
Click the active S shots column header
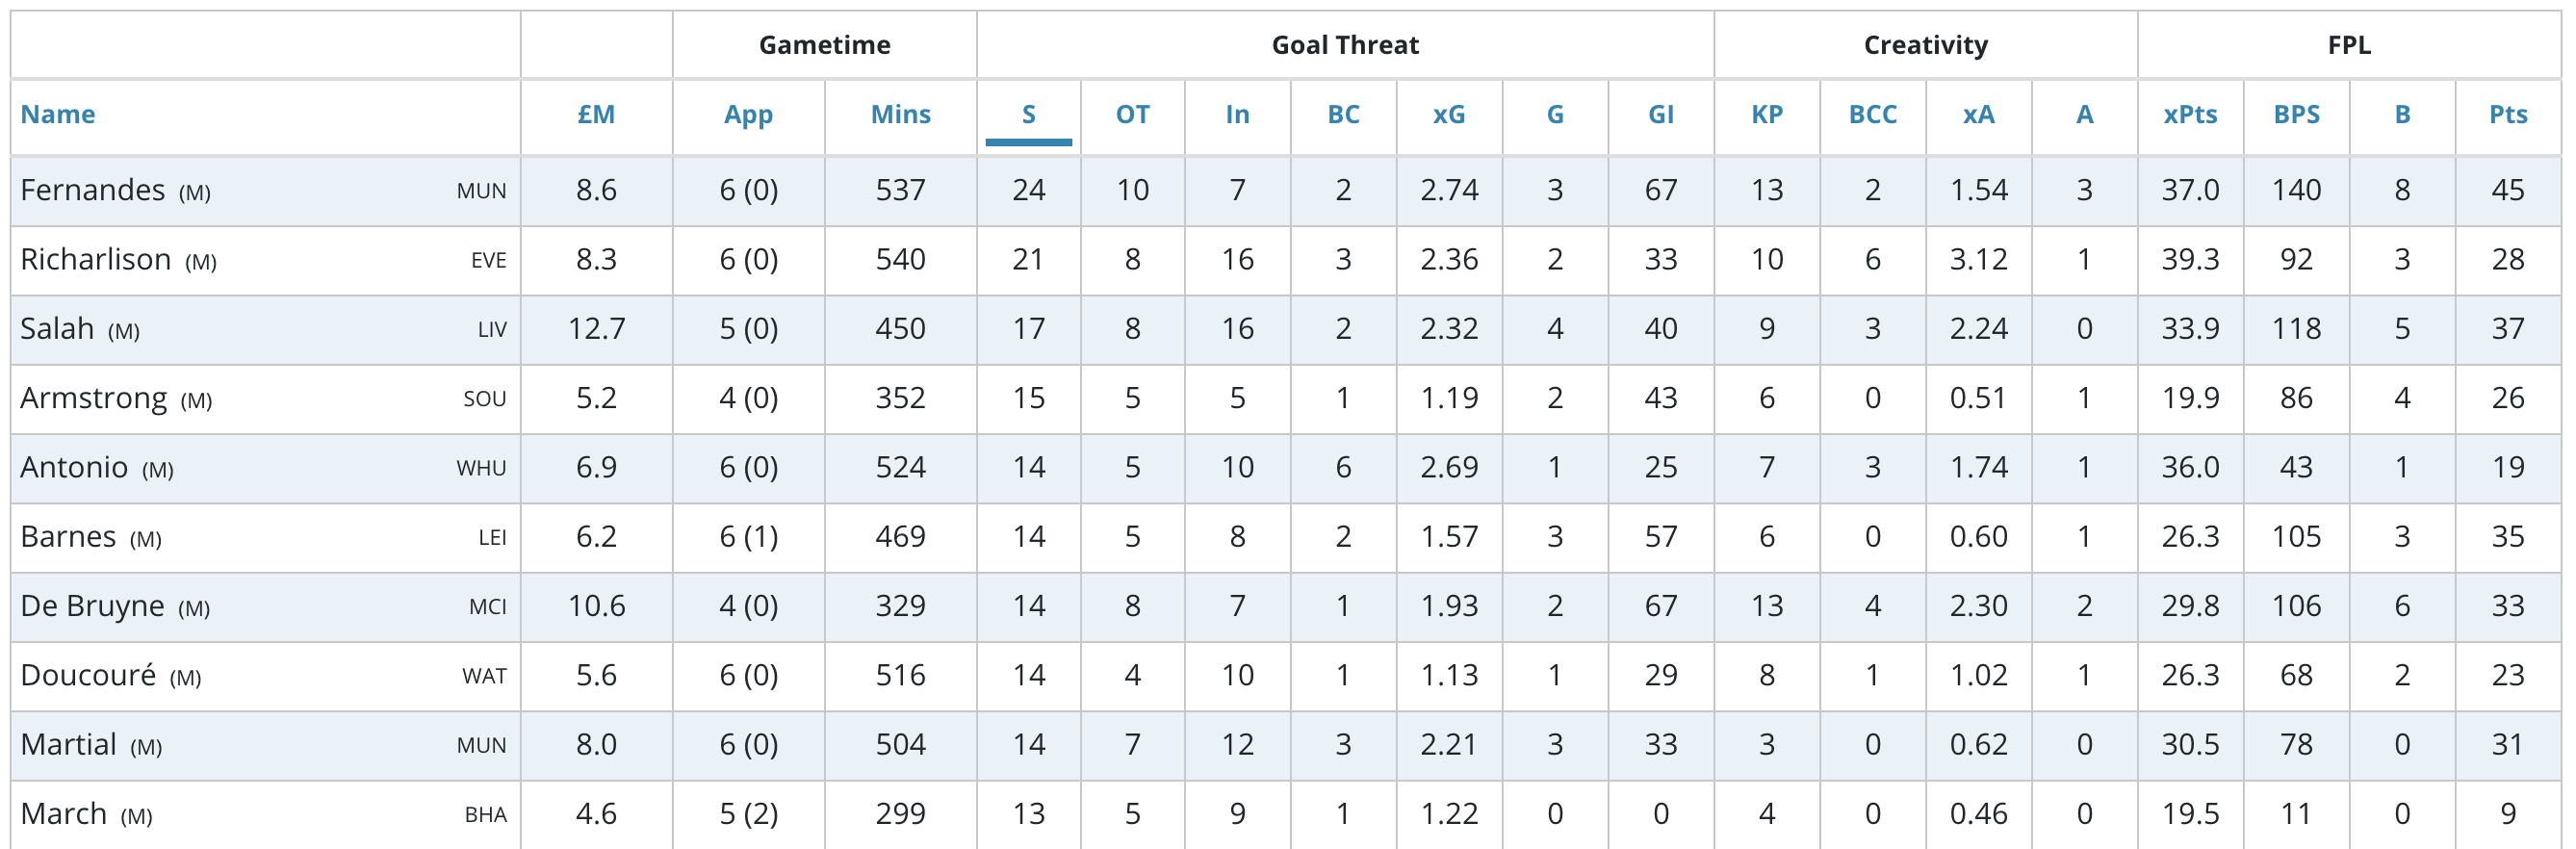pyautogui.click(x=1028, y=114)
